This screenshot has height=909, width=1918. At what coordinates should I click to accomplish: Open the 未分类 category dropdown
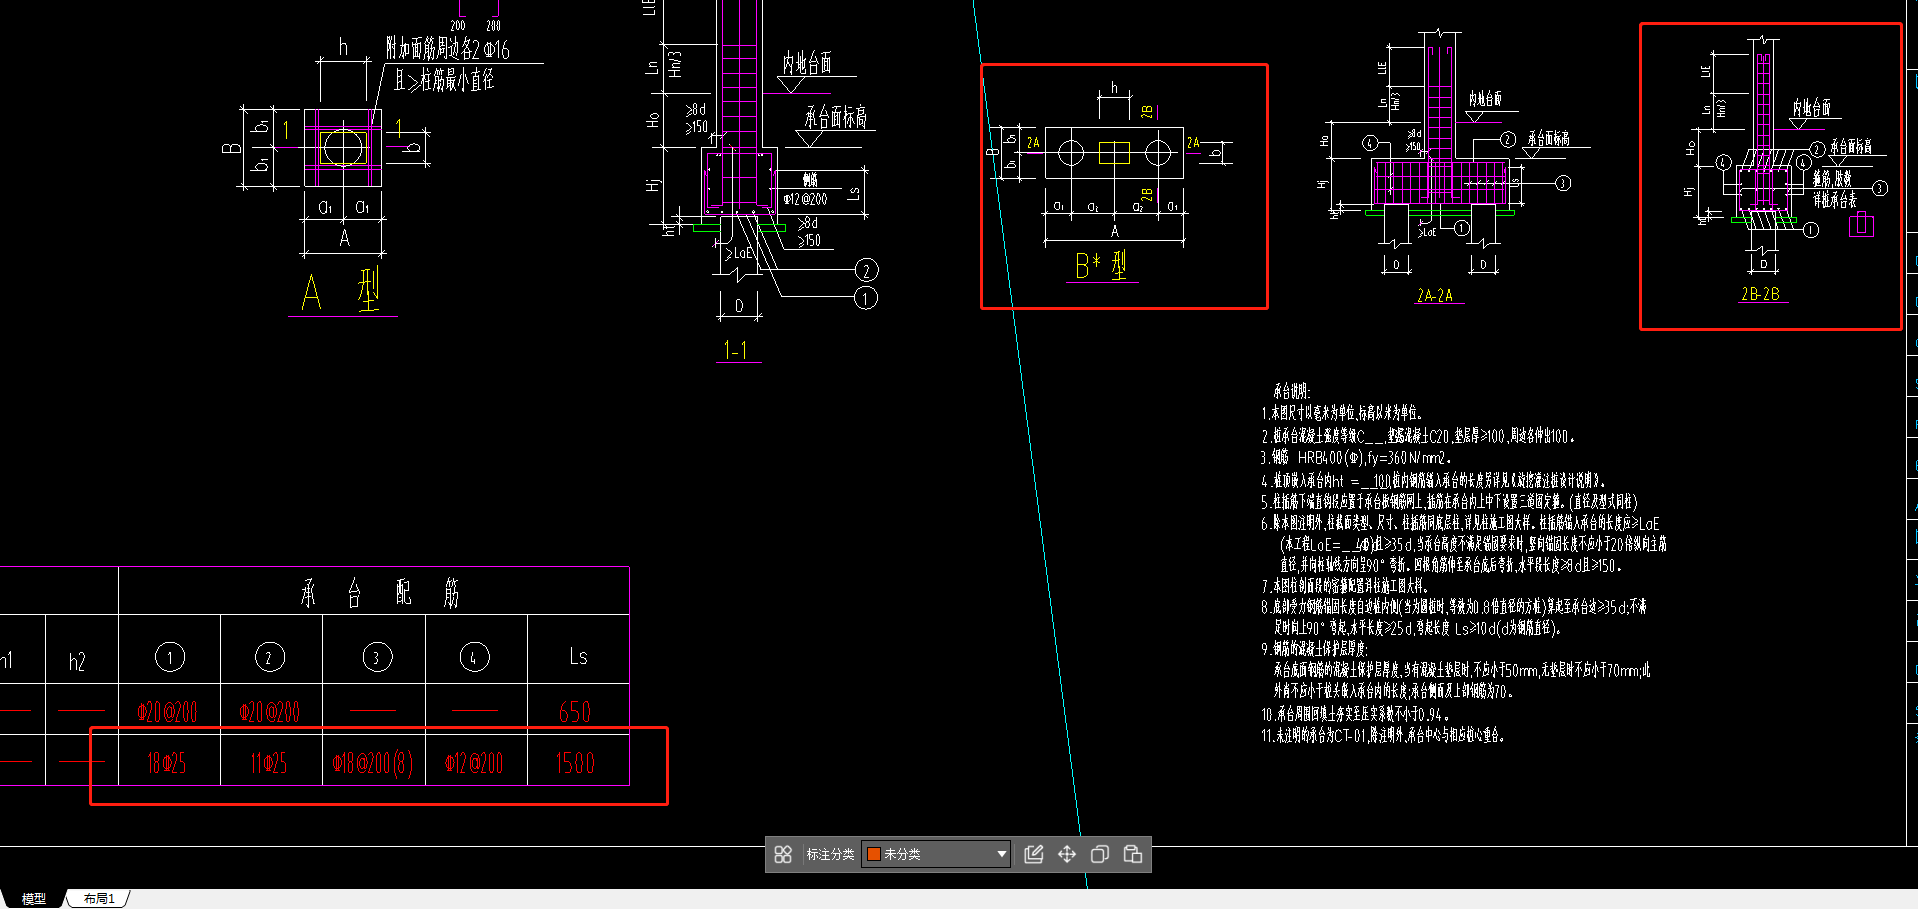point(936,854)
